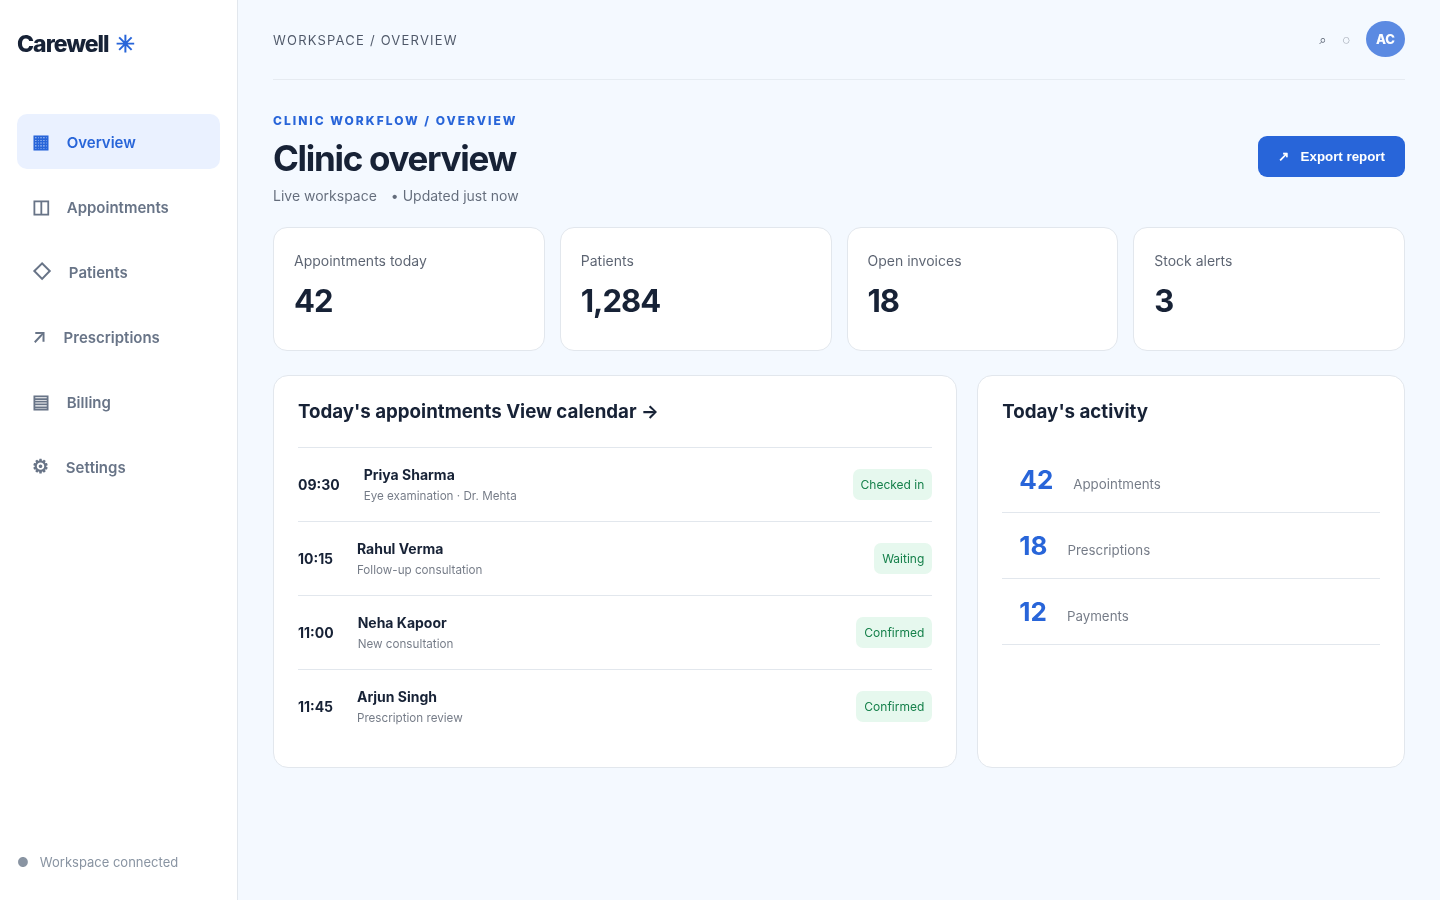Click the diamond icon next to Patients
This screenshot has height=900, width=1440.
tap(42, 271)
